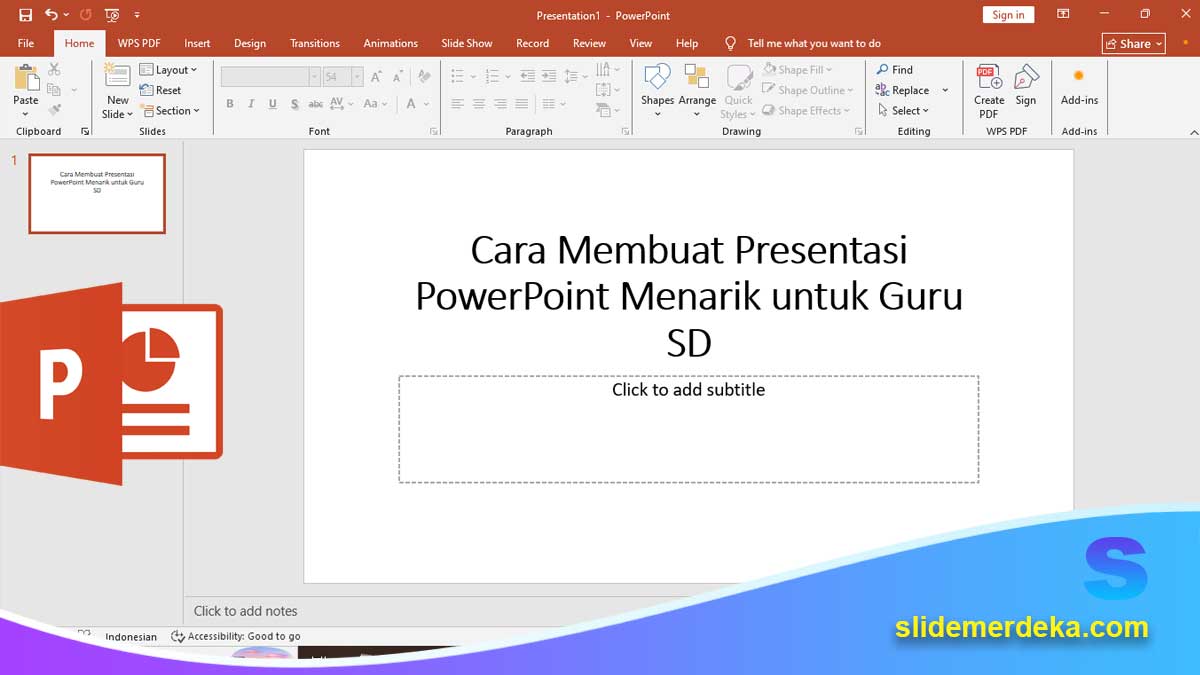This screenshot has height=675, width=1200.
Task: Undo the last action
Action: 51,15
